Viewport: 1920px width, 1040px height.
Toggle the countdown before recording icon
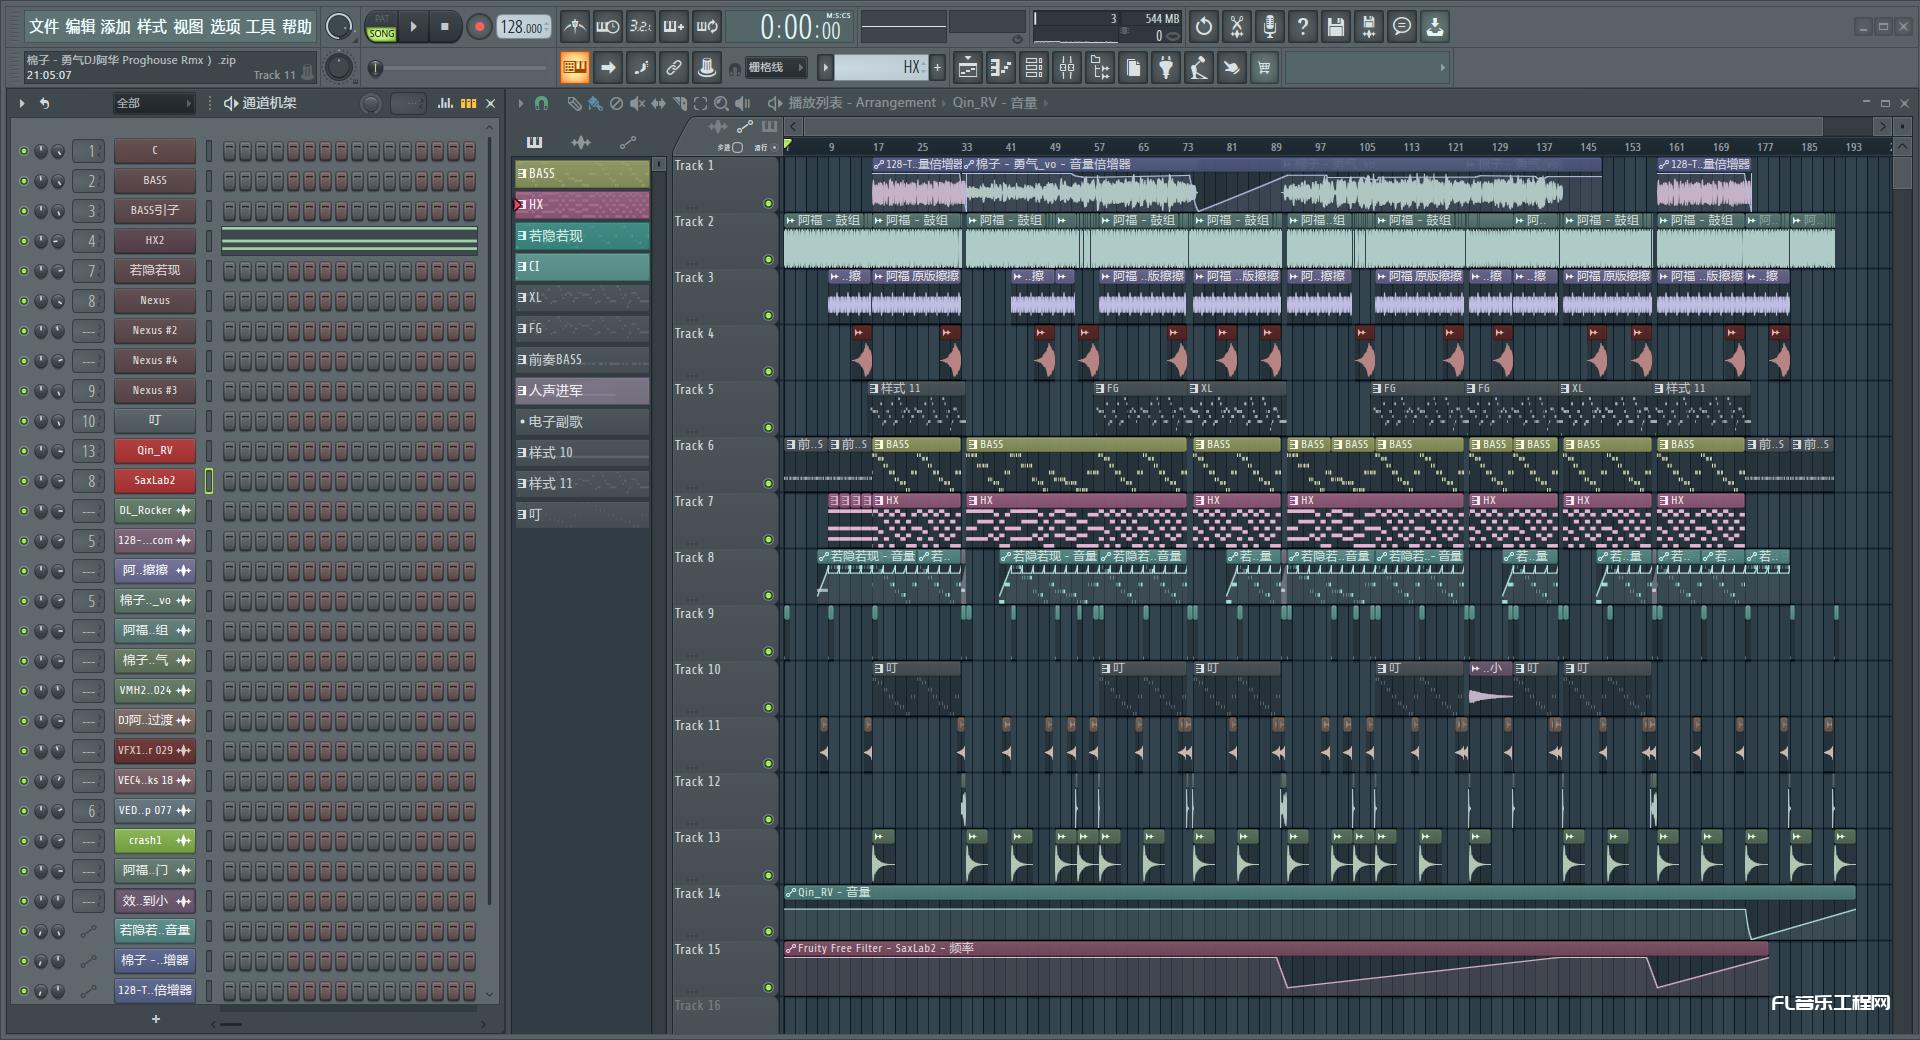point(641,27)
